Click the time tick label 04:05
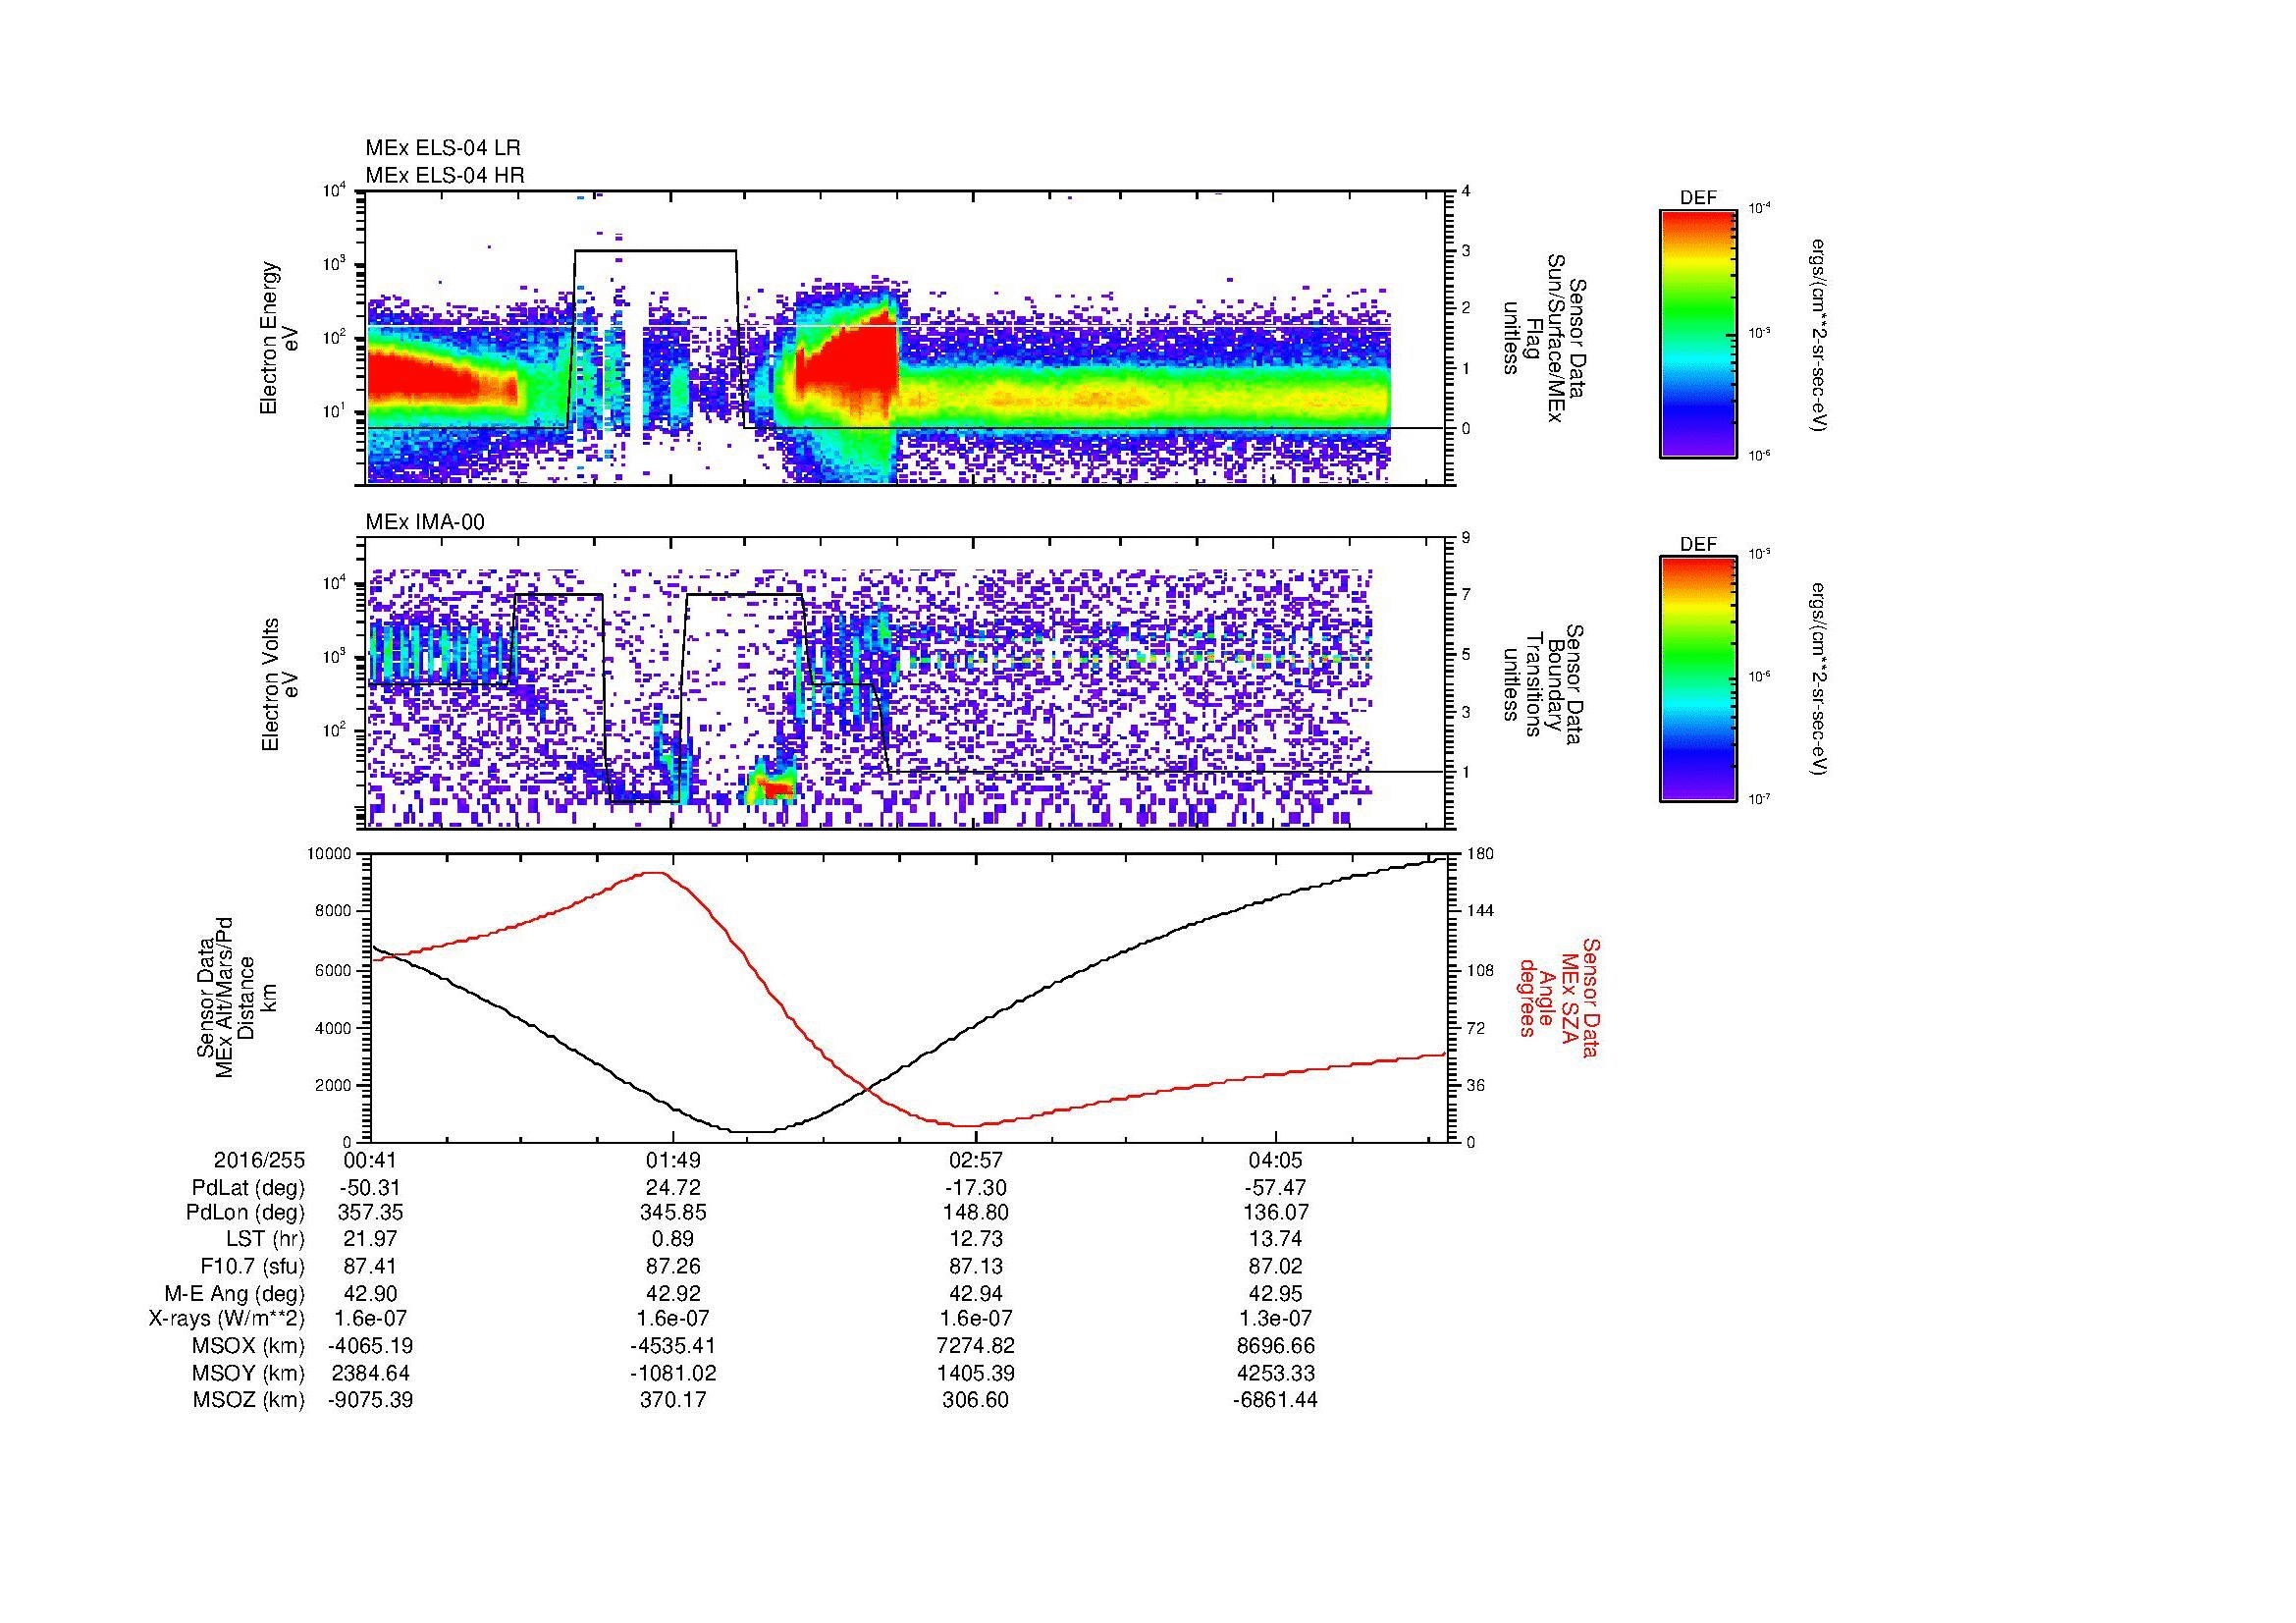This screenshot has height=1623, width=2296. (x=1276, y=1160)
